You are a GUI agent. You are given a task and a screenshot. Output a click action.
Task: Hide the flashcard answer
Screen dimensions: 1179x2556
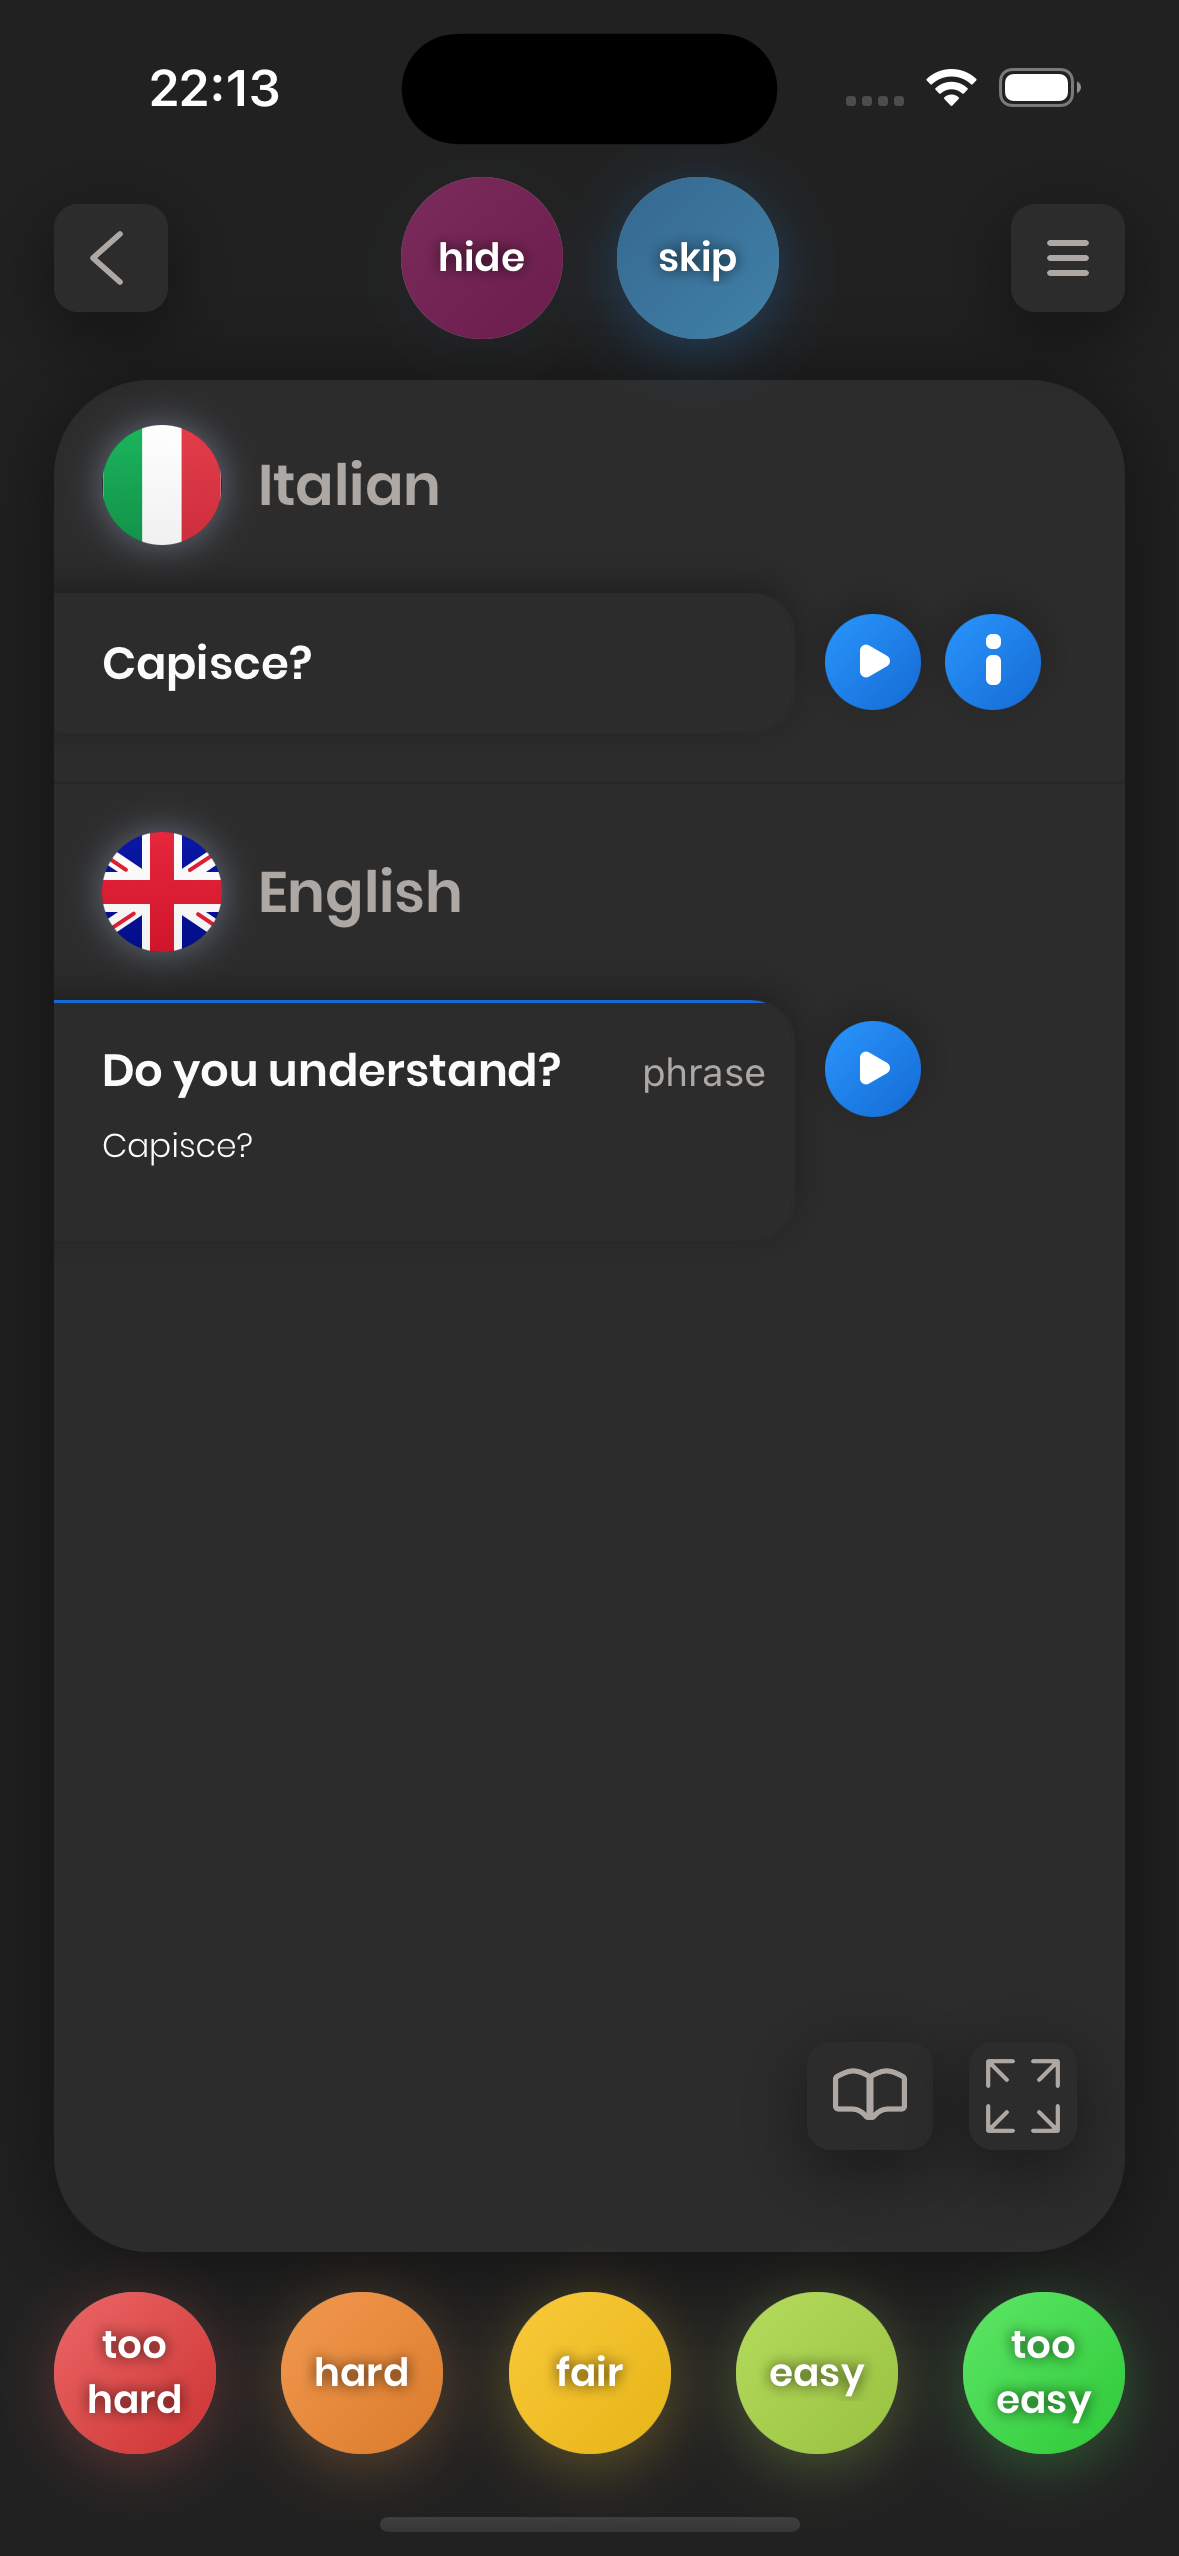[482, 258]
